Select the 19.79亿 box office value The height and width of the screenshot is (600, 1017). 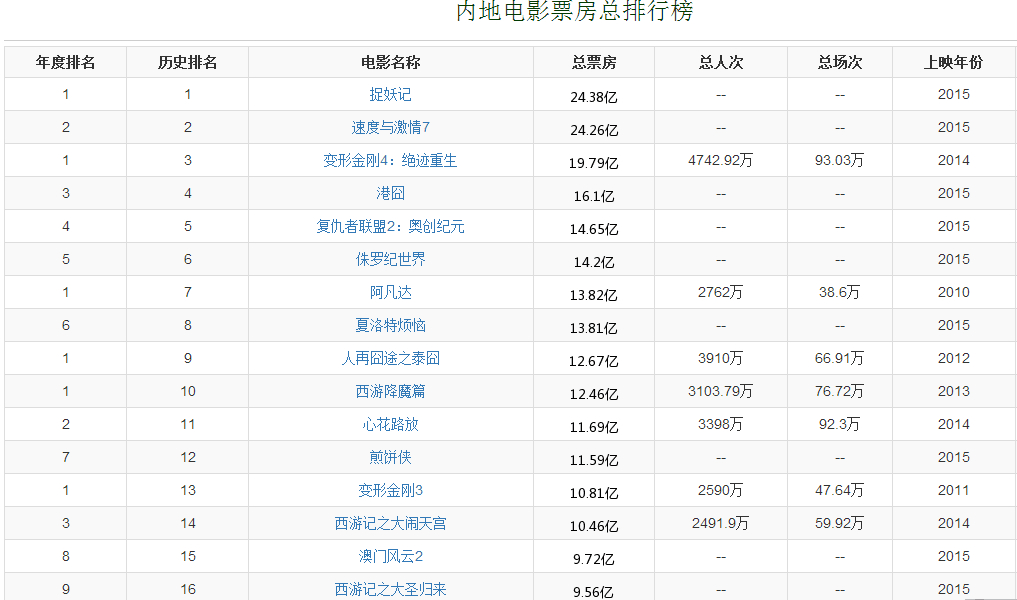coord(594,163)
